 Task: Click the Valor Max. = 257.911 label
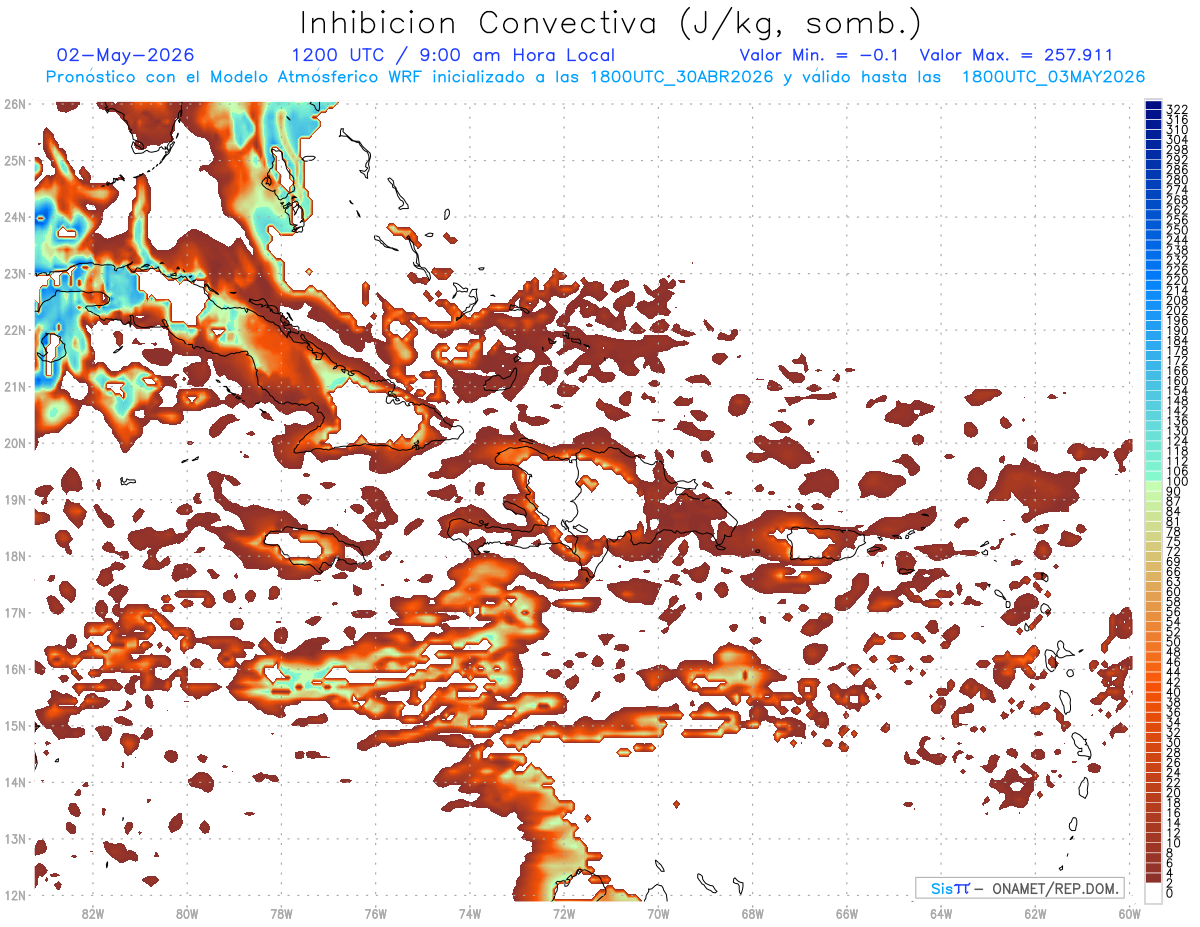tap(1016, 55)
